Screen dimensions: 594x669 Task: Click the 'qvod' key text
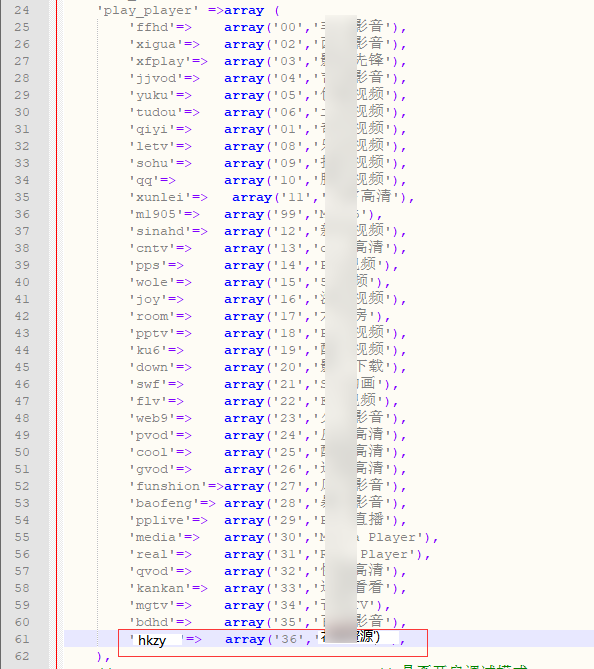(x=152, y=571)
